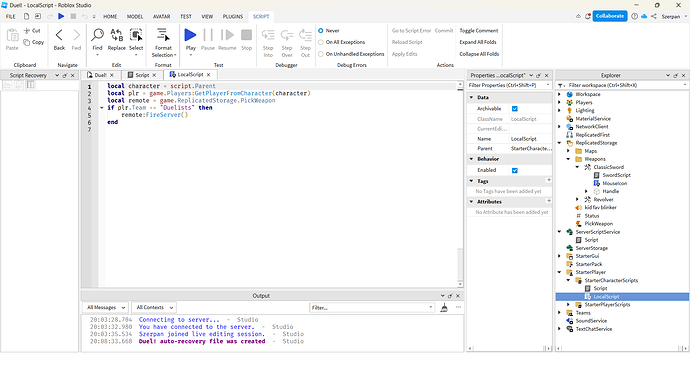Switch to the Script document tab
The width and height of the screenshot is (690, 366).
[x=142, y=75]
